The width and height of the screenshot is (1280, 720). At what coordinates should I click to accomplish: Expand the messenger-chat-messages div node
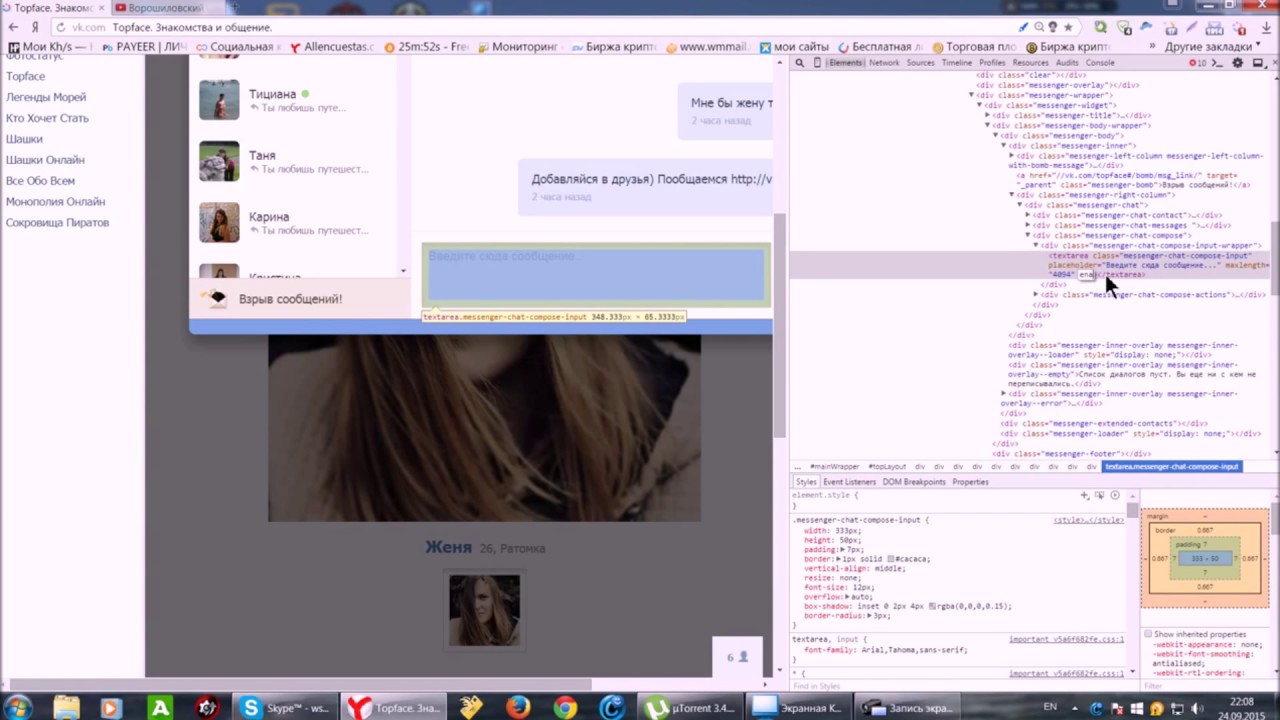[1027, 225]
